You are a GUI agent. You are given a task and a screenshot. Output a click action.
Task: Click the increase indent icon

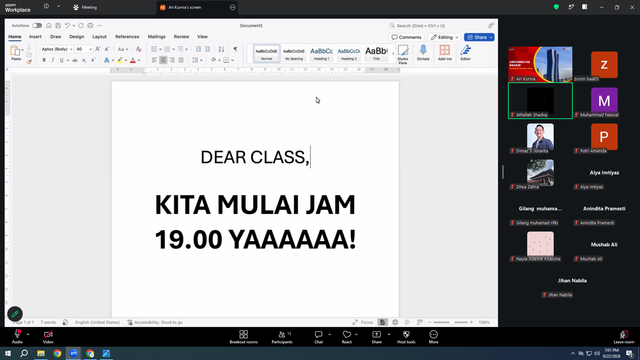pos(207,49)
